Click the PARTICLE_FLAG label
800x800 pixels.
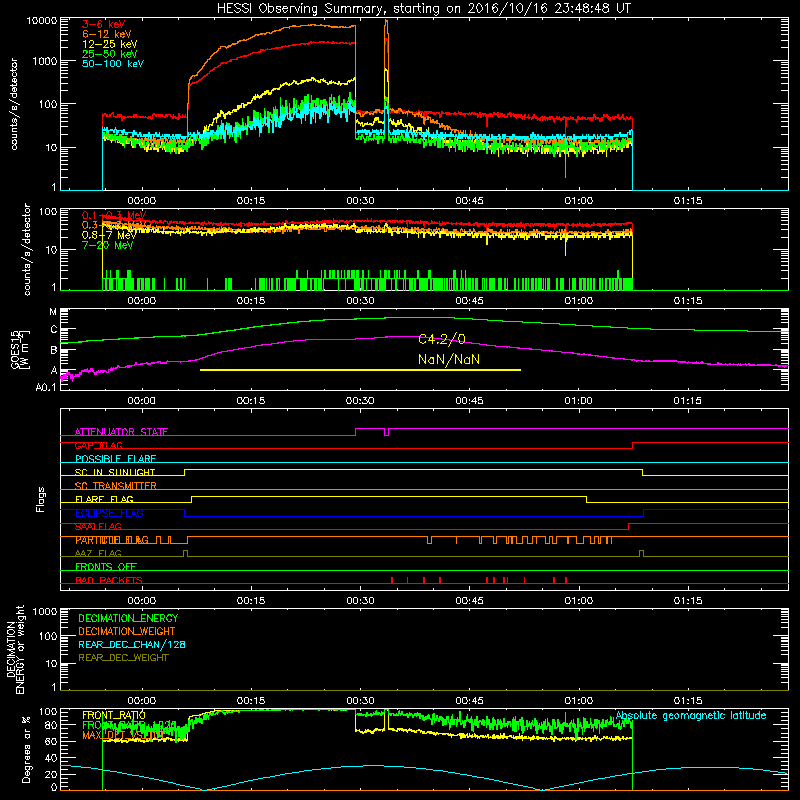click(112, 540)
